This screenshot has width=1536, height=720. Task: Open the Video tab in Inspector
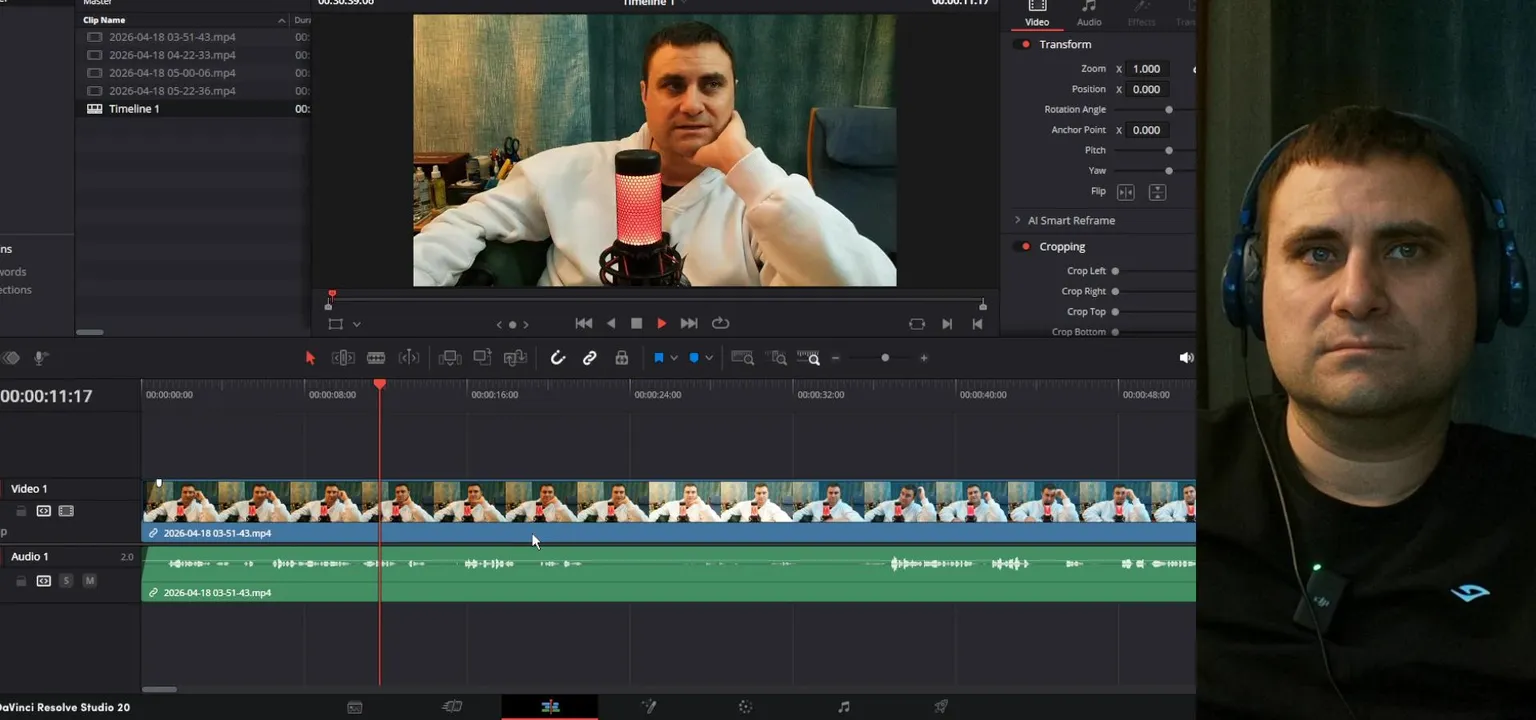click(x=1037, y=14)
